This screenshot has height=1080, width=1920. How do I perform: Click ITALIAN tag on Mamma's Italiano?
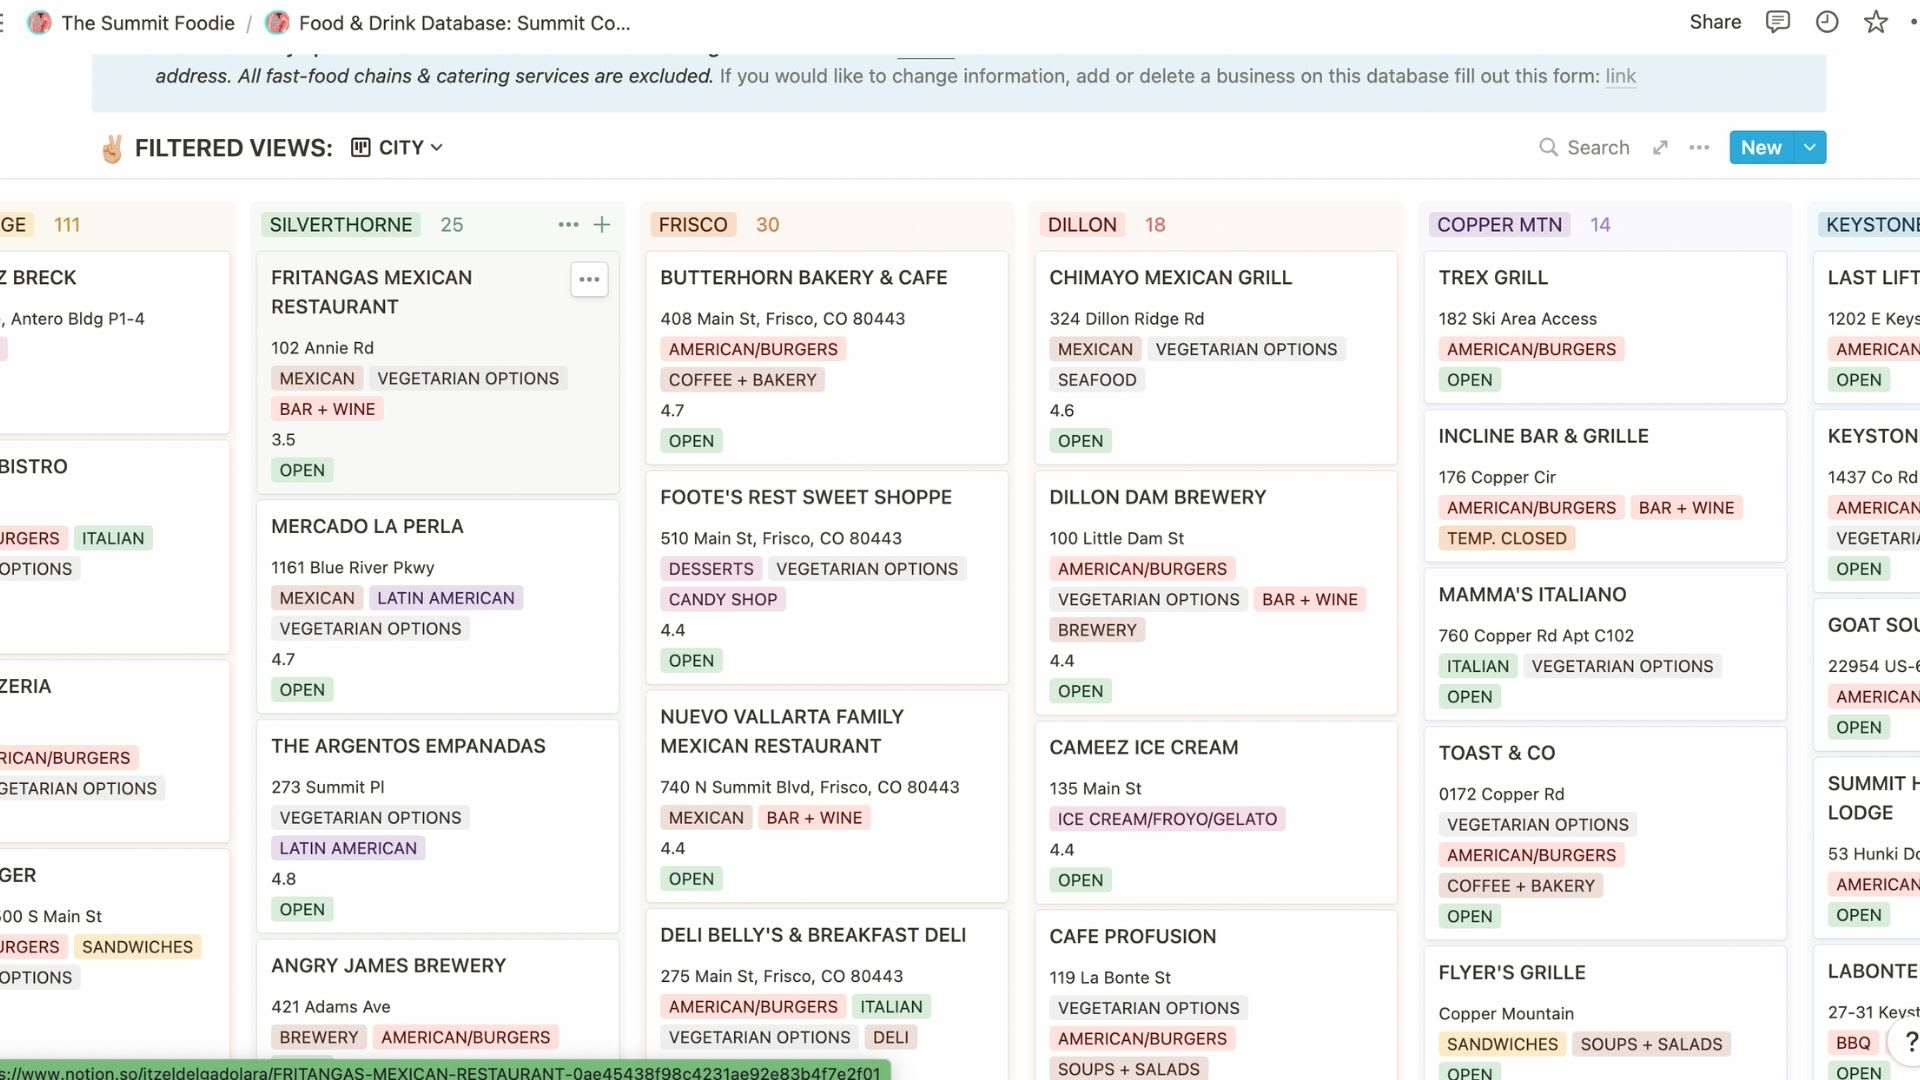click(1477, 666)
